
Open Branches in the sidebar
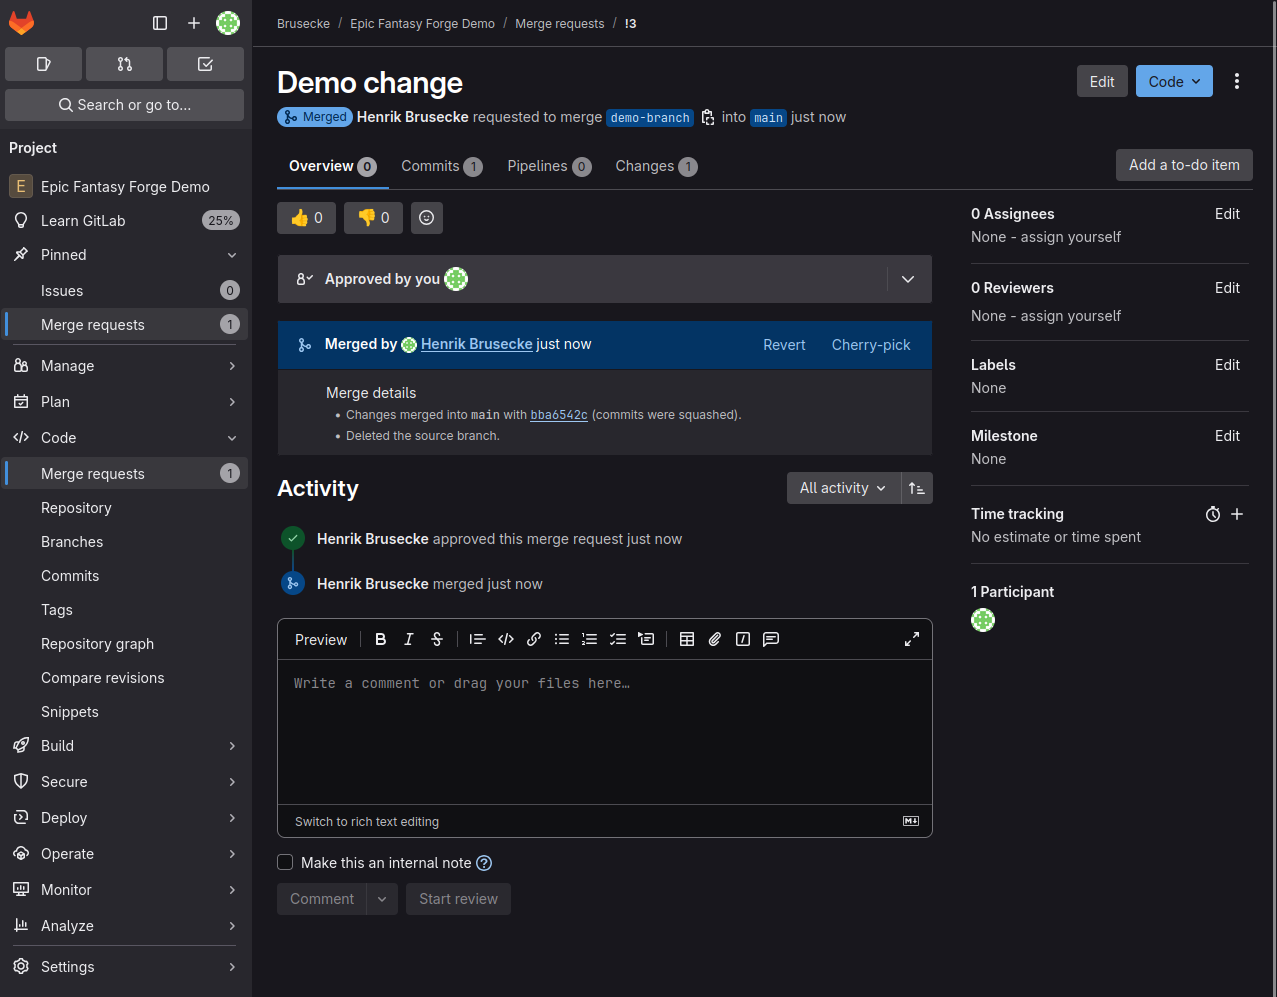[x=126, y=542]
